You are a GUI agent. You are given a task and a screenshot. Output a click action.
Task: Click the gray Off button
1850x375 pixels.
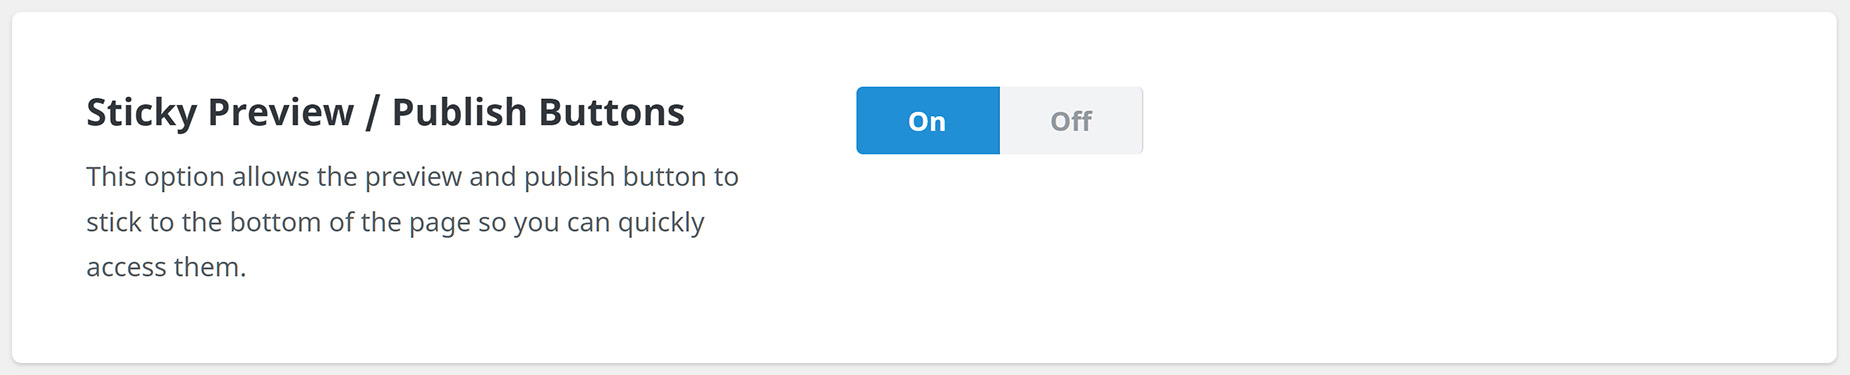[1071, 121]
